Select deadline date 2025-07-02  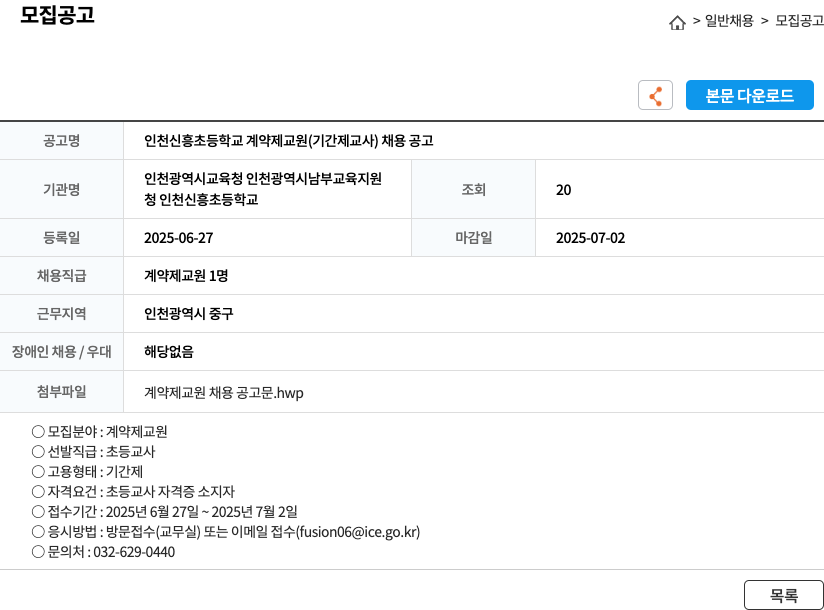point(591,238)
